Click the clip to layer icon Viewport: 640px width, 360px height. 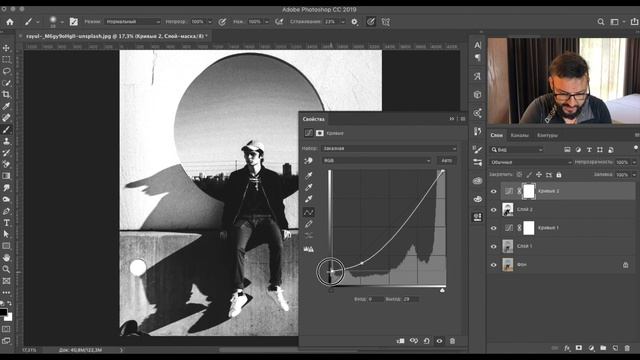pyautogui.click(x=400, y=341)
